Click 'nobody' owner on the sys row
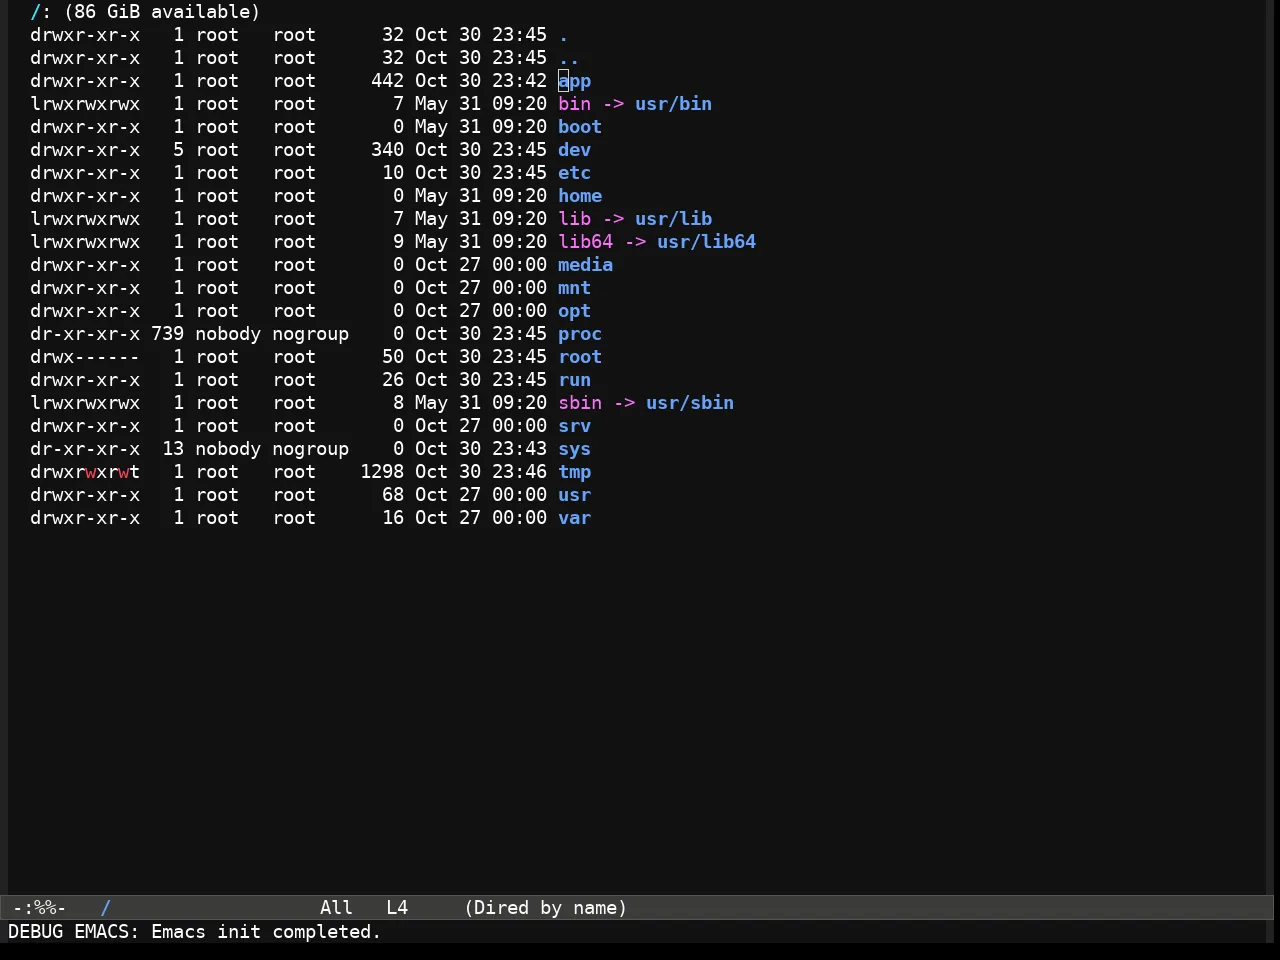This screenshot has height=960, width=1280. [x=228, y=449]
